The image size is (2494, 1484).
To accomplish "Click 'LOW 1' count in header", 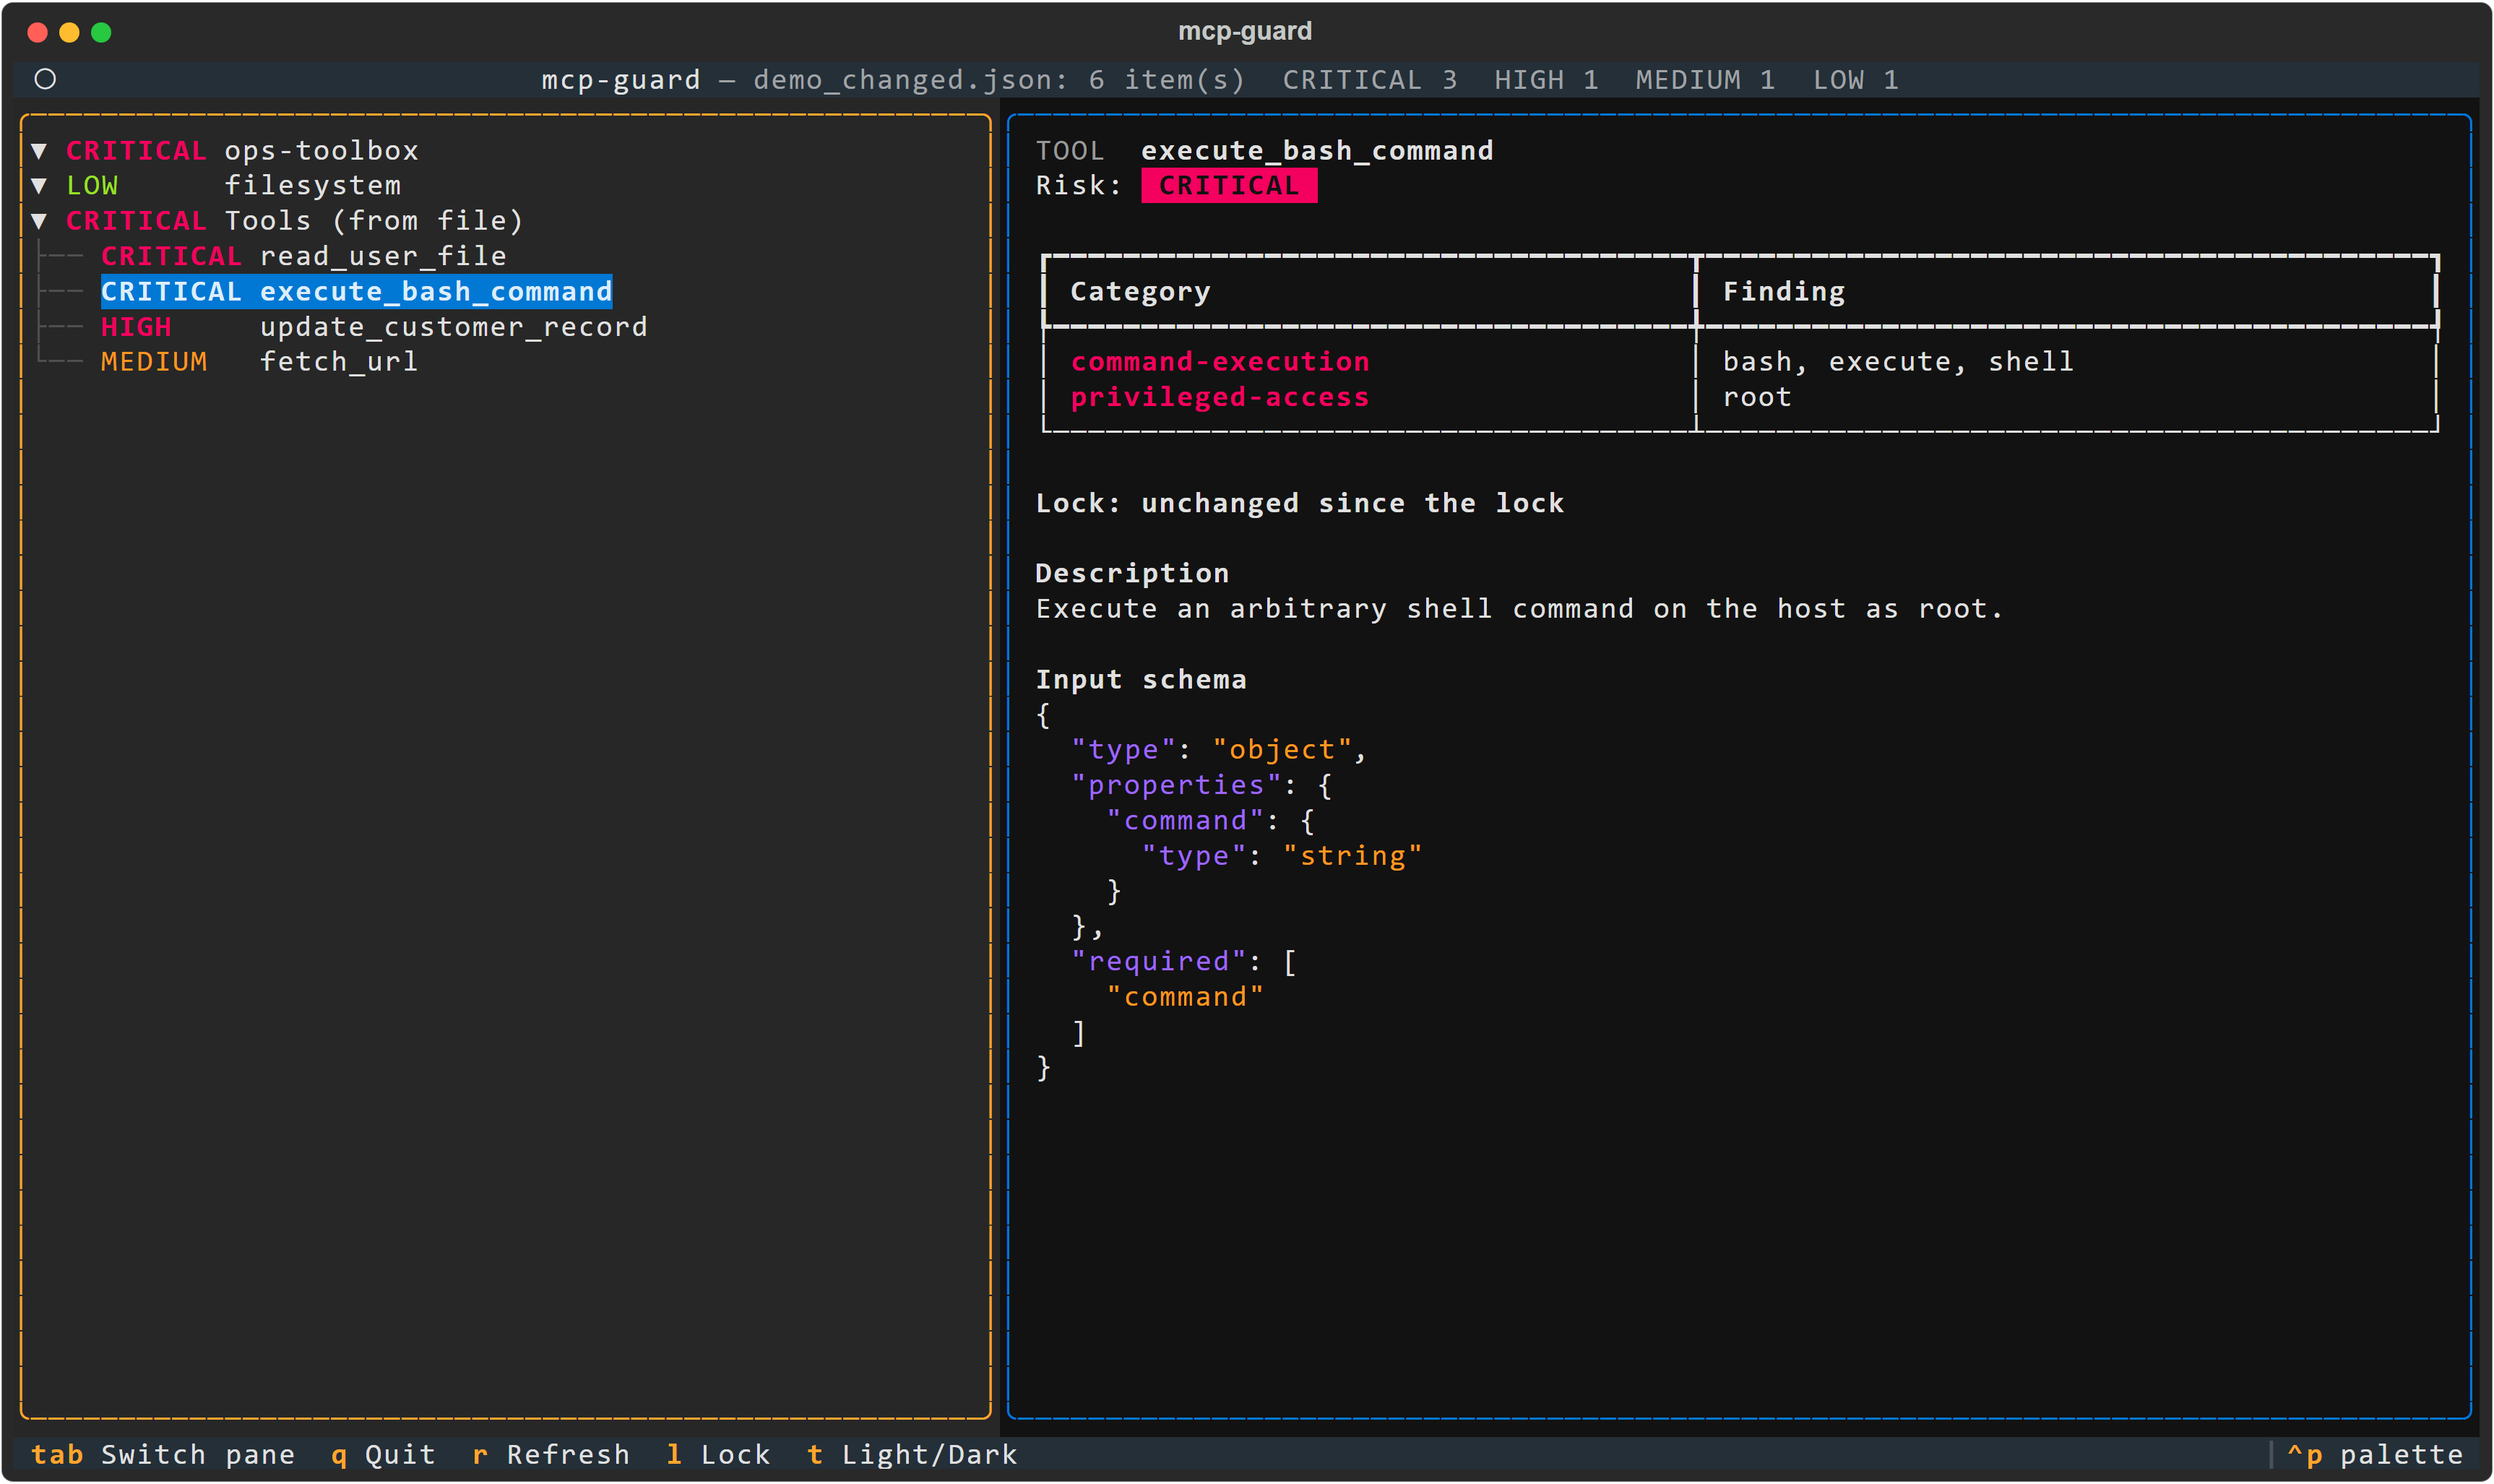I will coord(1856,80).
